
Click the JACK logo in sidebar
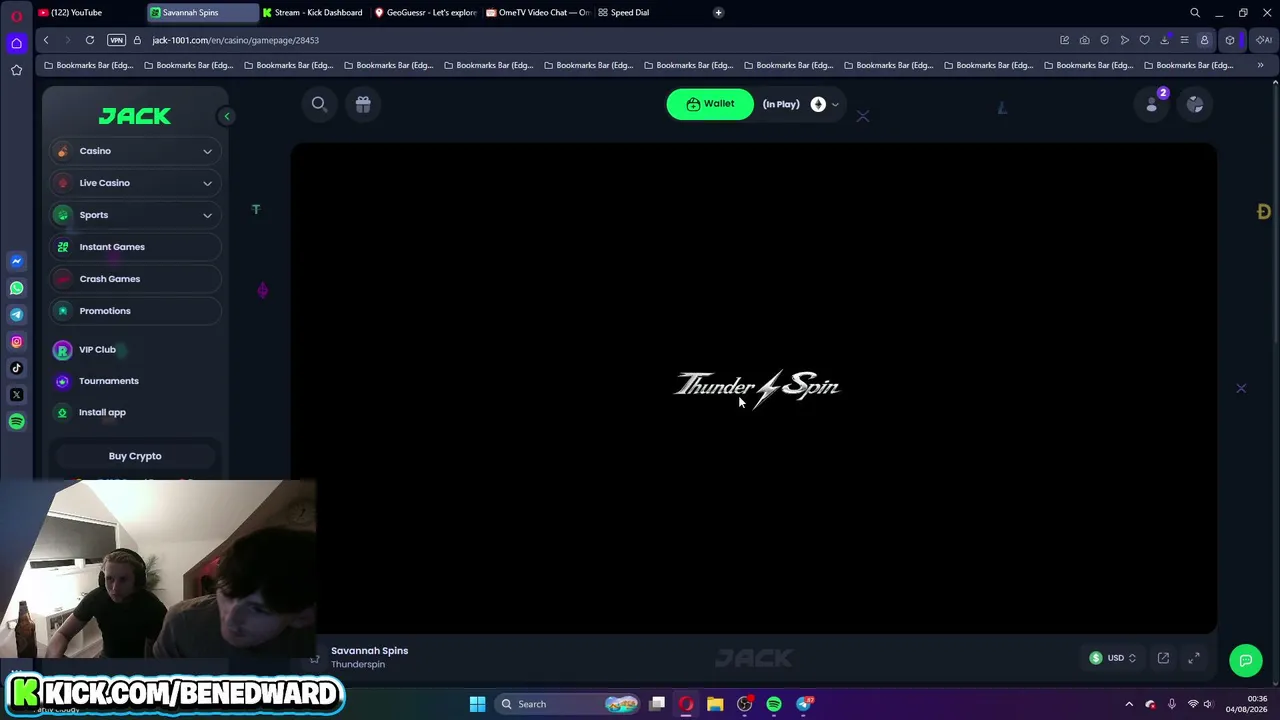click(x=135, y=116)
